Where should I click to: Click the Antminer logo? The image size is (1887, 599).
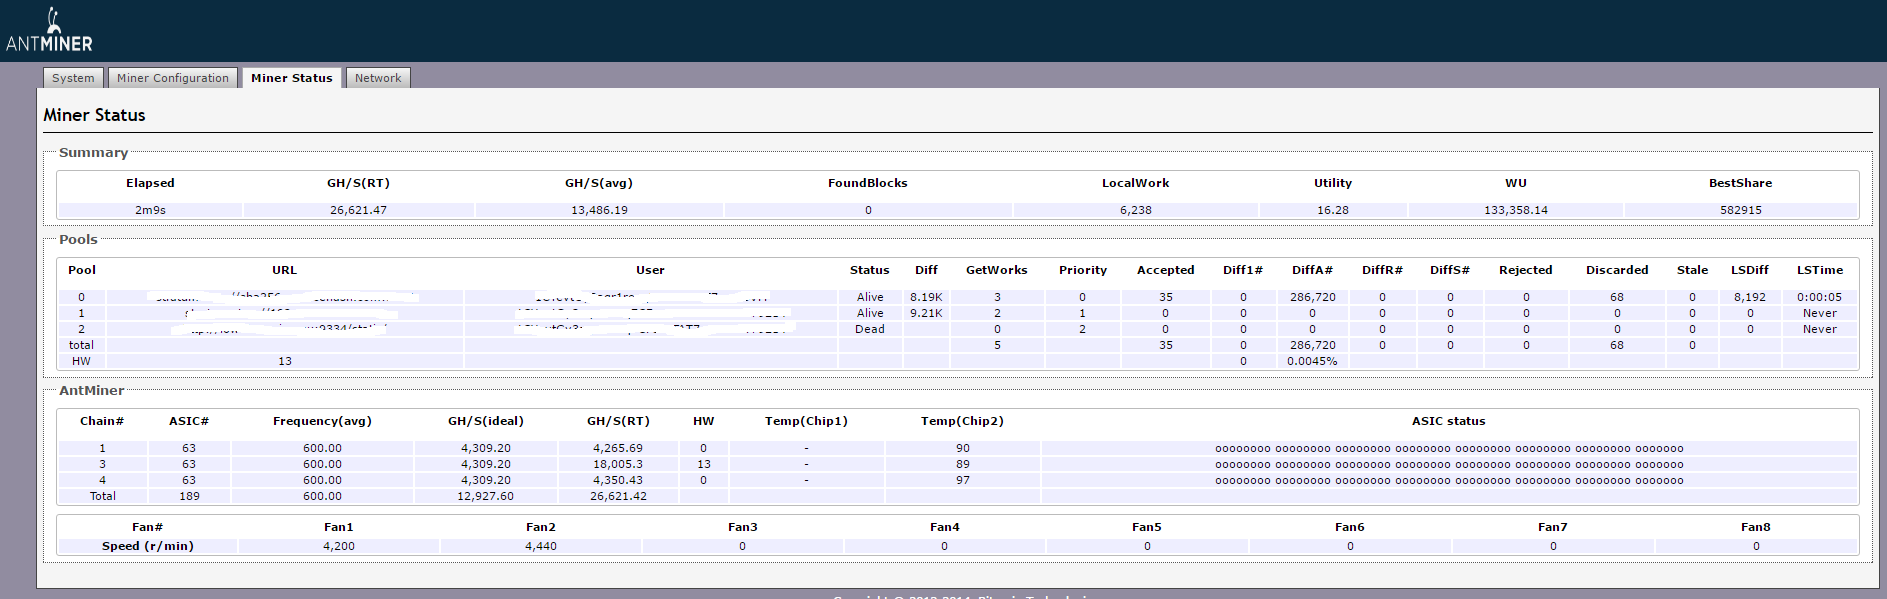coord(49,31)
